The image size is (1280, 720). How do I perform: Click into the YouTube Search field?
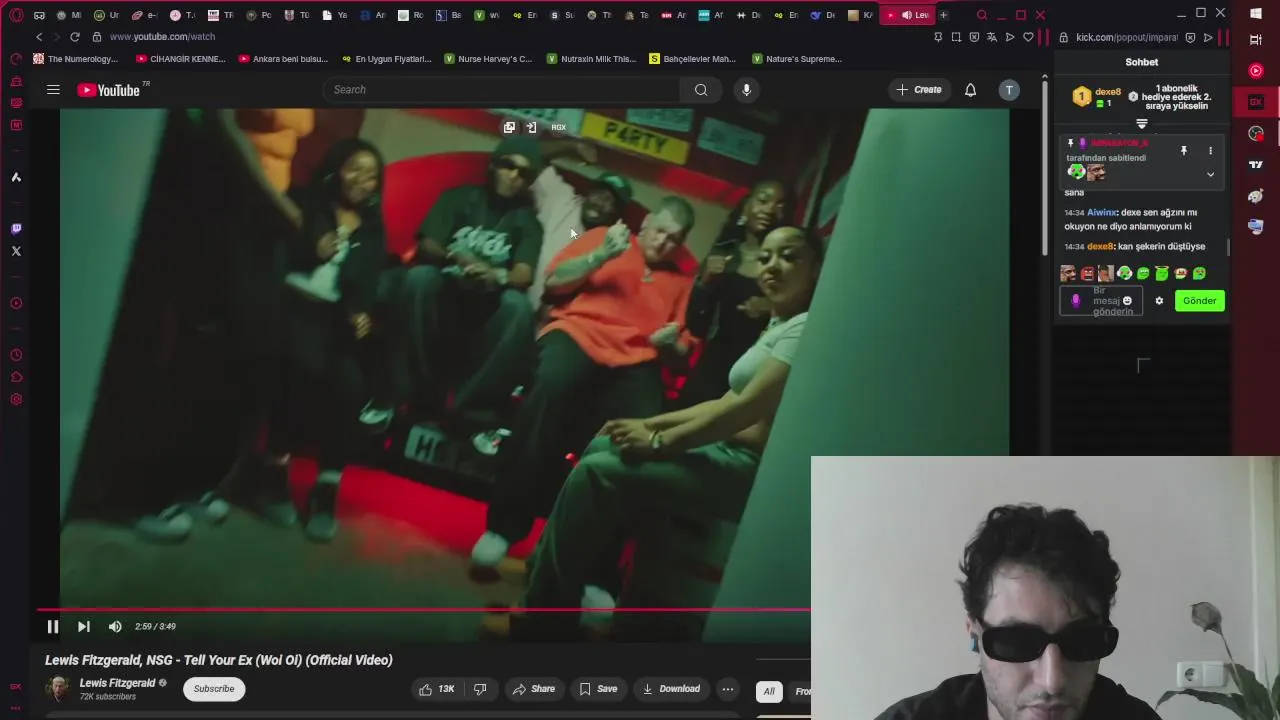[500, 90]
